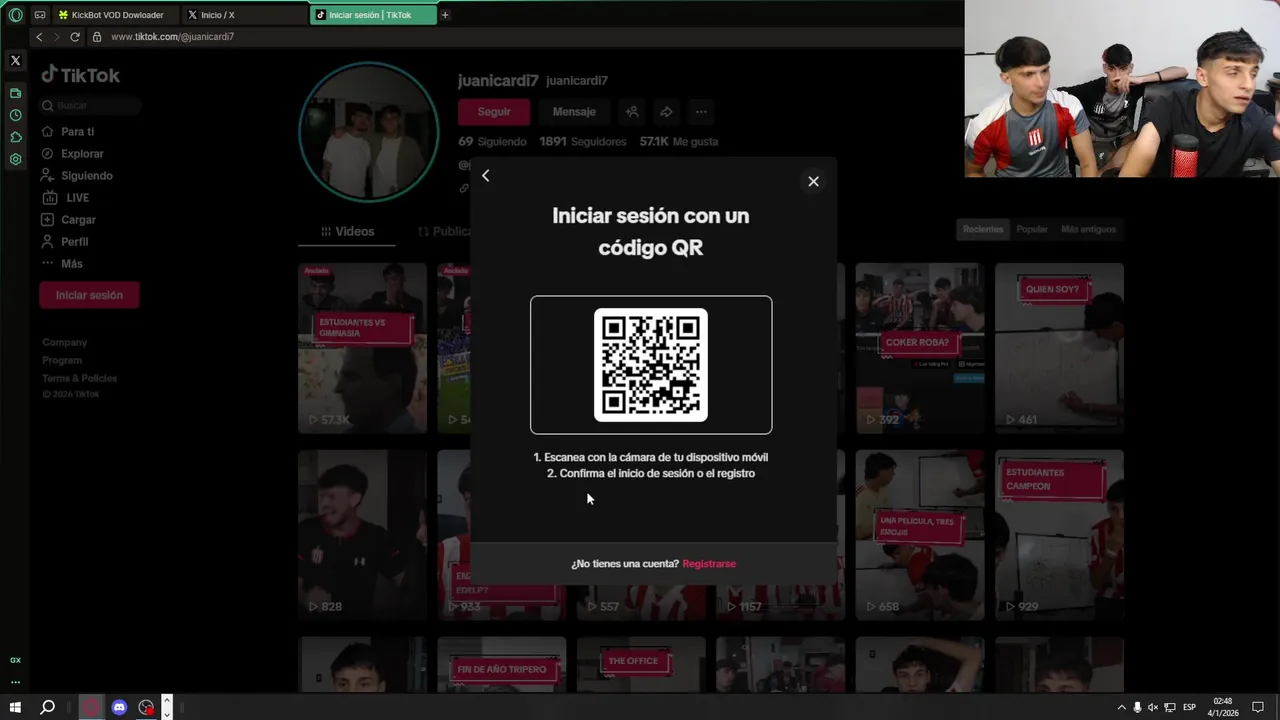Open the profile three-dot options
The image size is (1280, 720).
(701, 112)
